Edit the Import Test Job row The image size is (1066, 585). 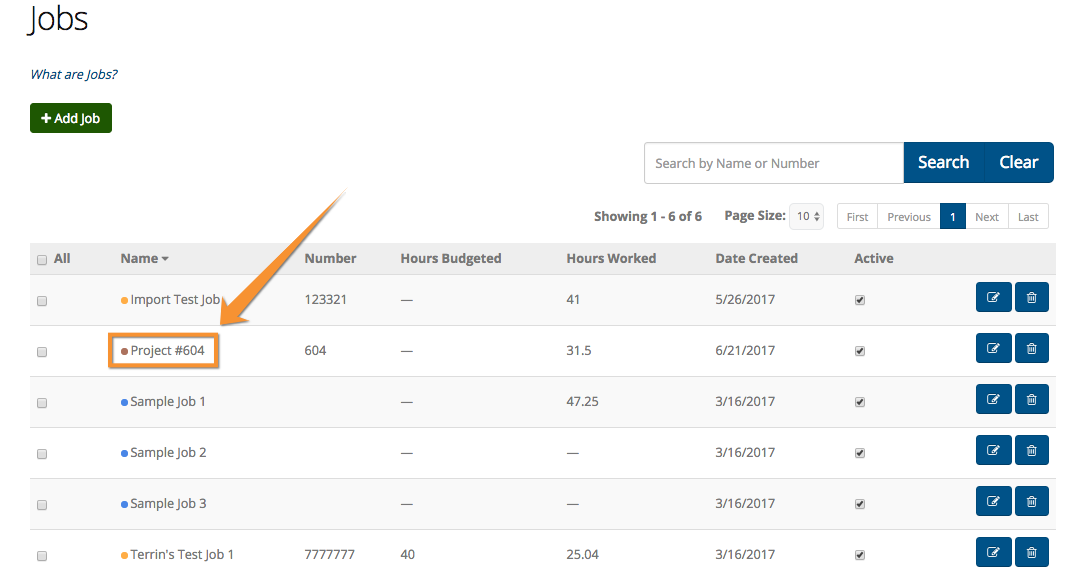(x=993, y=297)
